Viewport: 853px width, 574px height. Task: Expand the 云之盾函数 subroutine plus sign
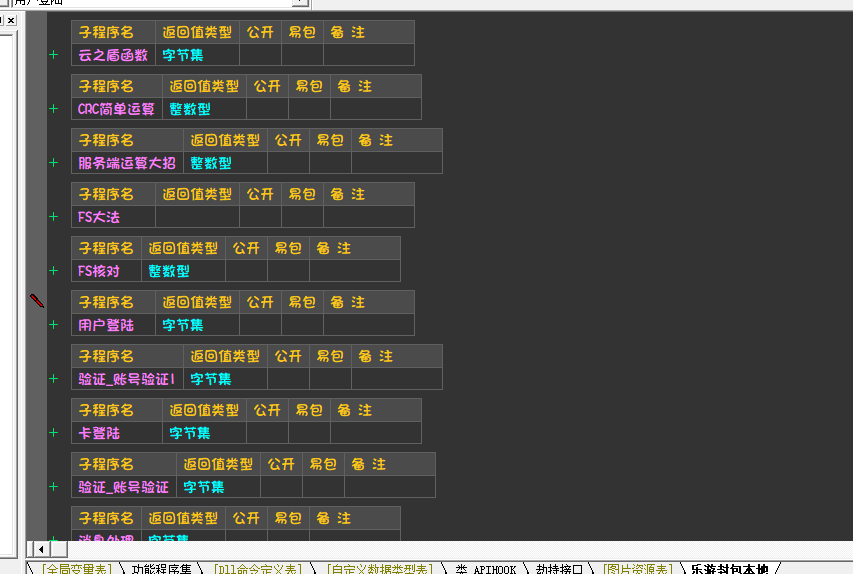(53, 55)
